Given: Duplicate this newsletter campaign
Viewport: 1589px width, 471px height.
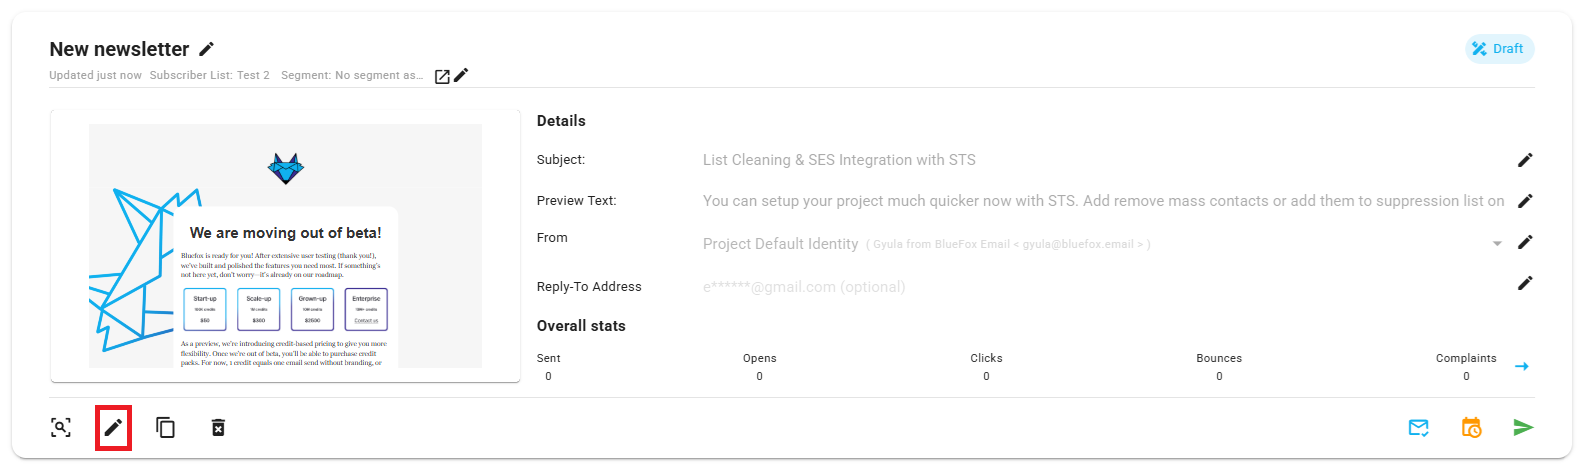Looking at the screenshot, I should 166,428.
